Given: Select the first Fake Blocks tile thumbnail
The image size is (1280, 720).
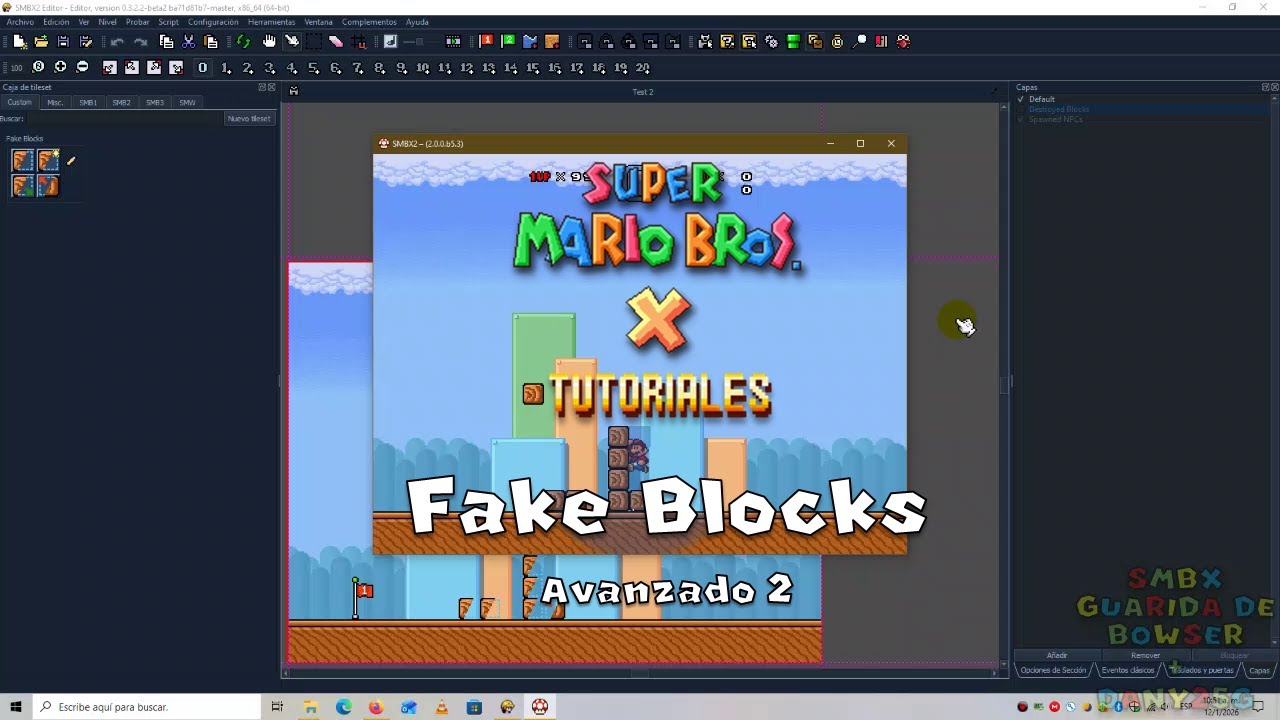Looking at the screenshot, I should 22,160.
